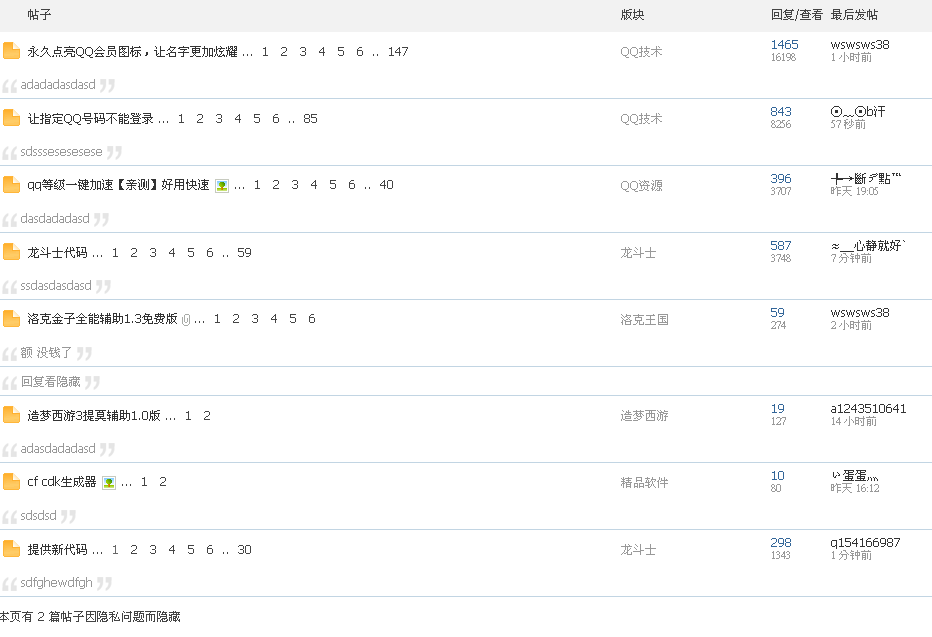932x637 pixels.
Task: Go to page 4 of 龙斗士代码 thread
Action: click(172, 253)
